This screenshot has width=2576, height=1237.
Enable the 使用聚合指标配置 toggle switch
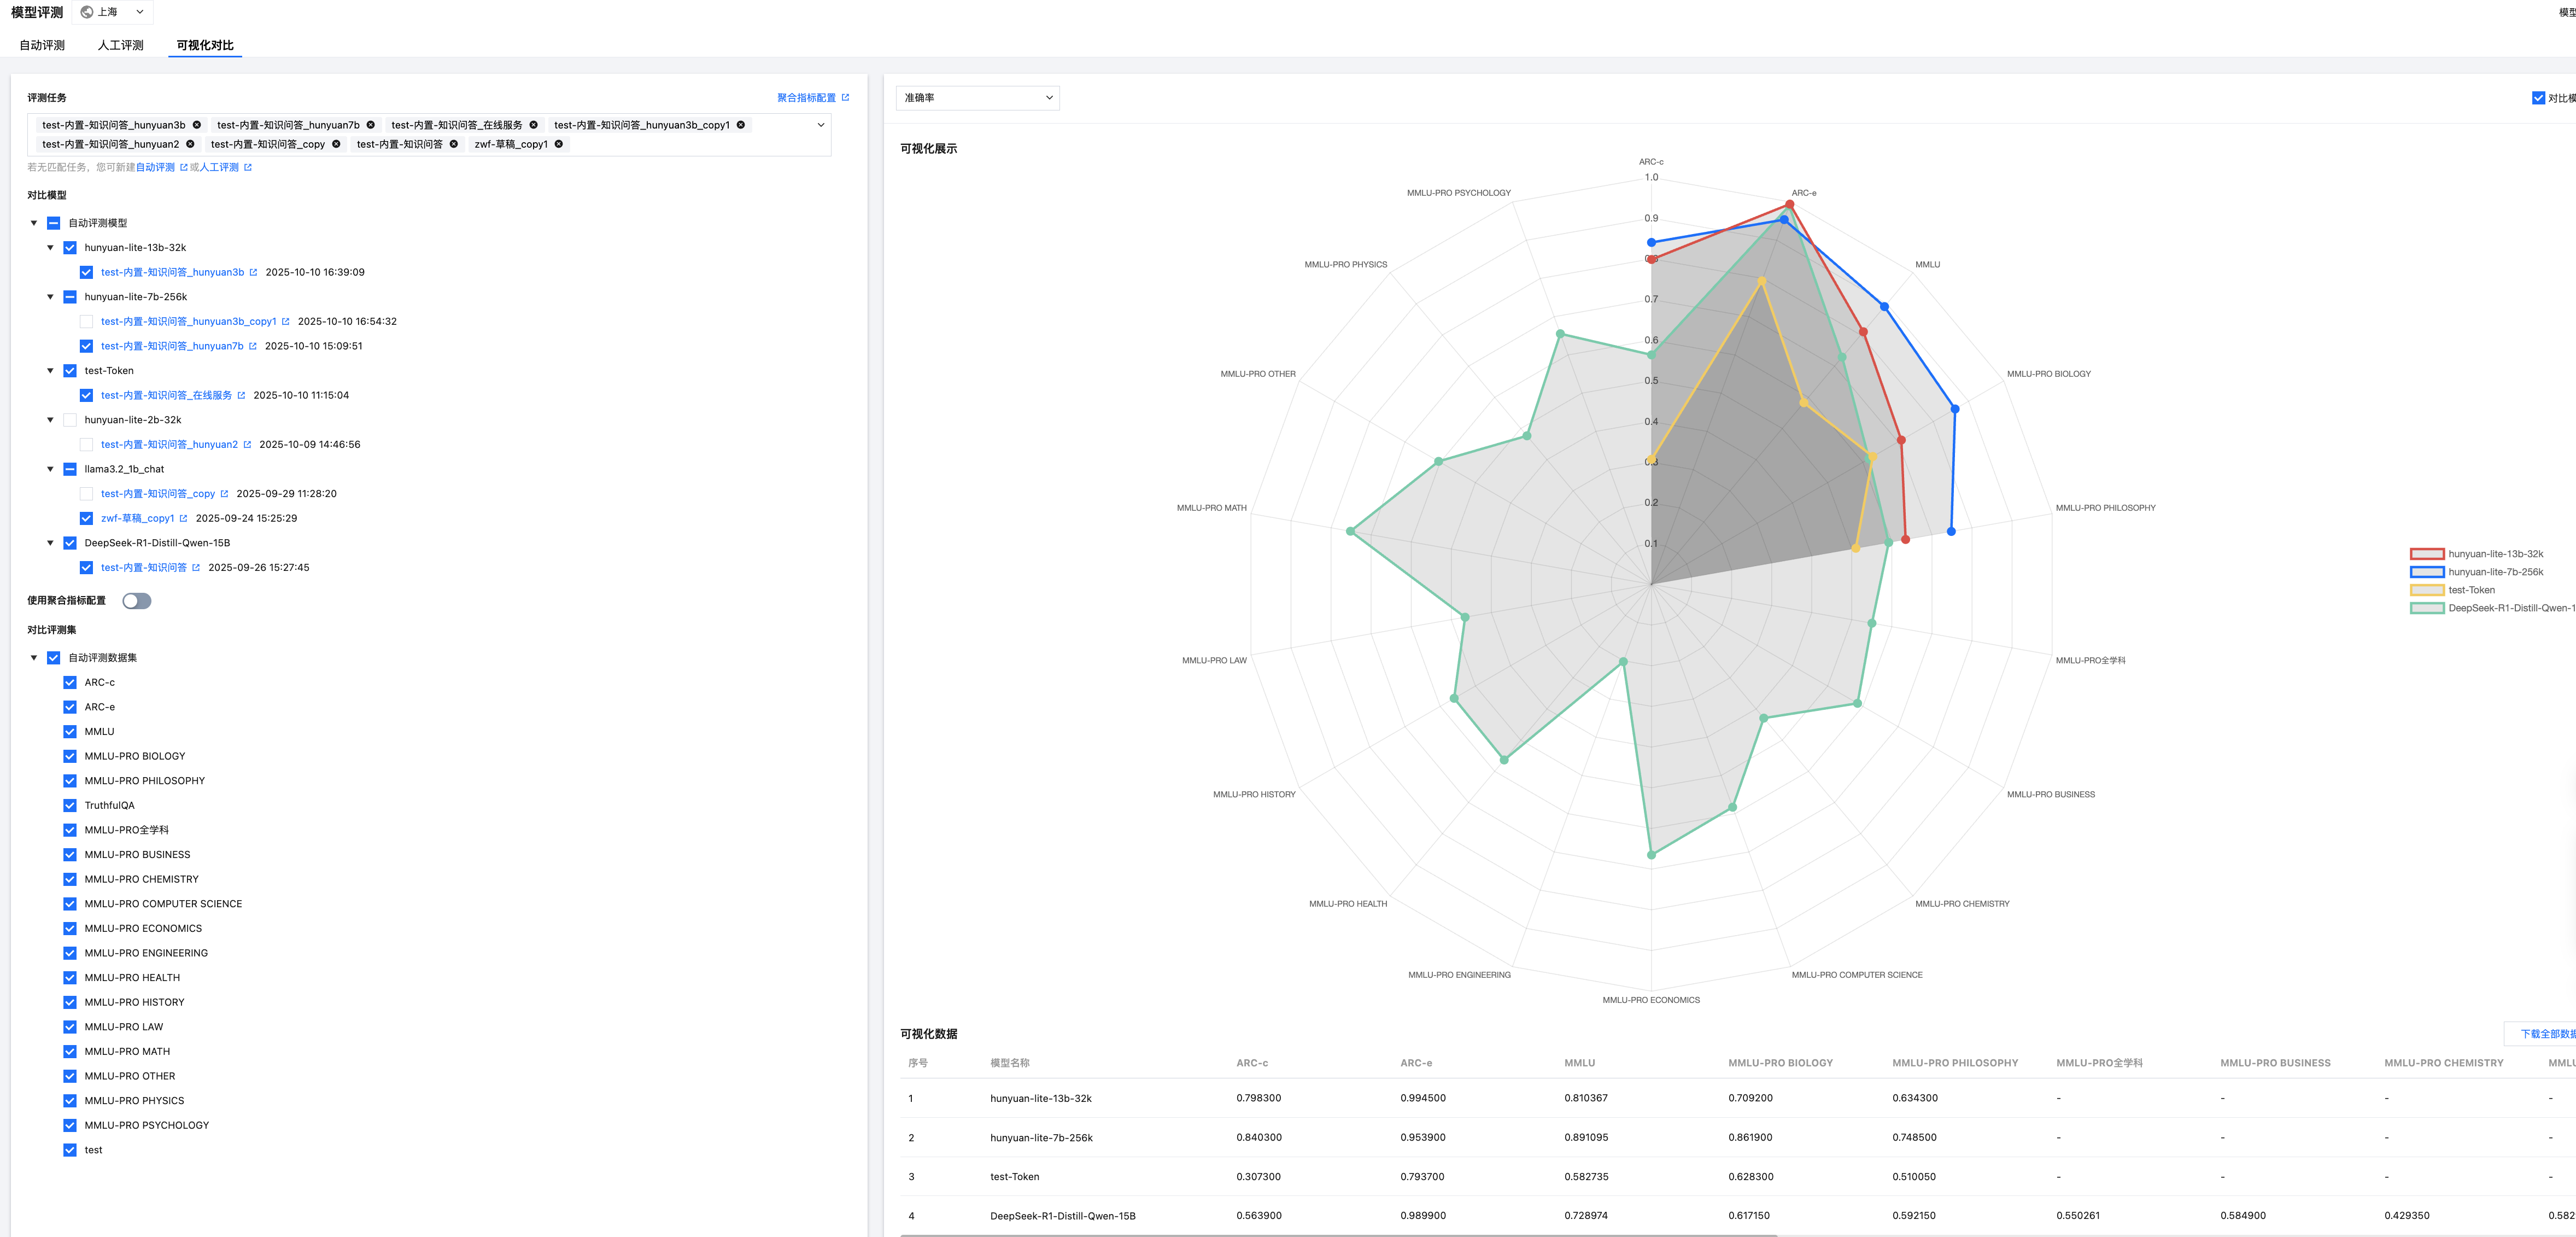pyautogui.click(x=136, y=601)
